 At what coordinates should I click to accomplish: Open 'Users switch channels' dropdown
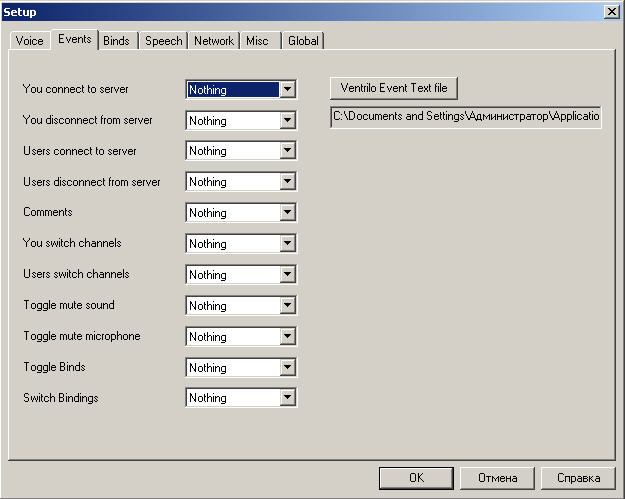pos(288,275)
